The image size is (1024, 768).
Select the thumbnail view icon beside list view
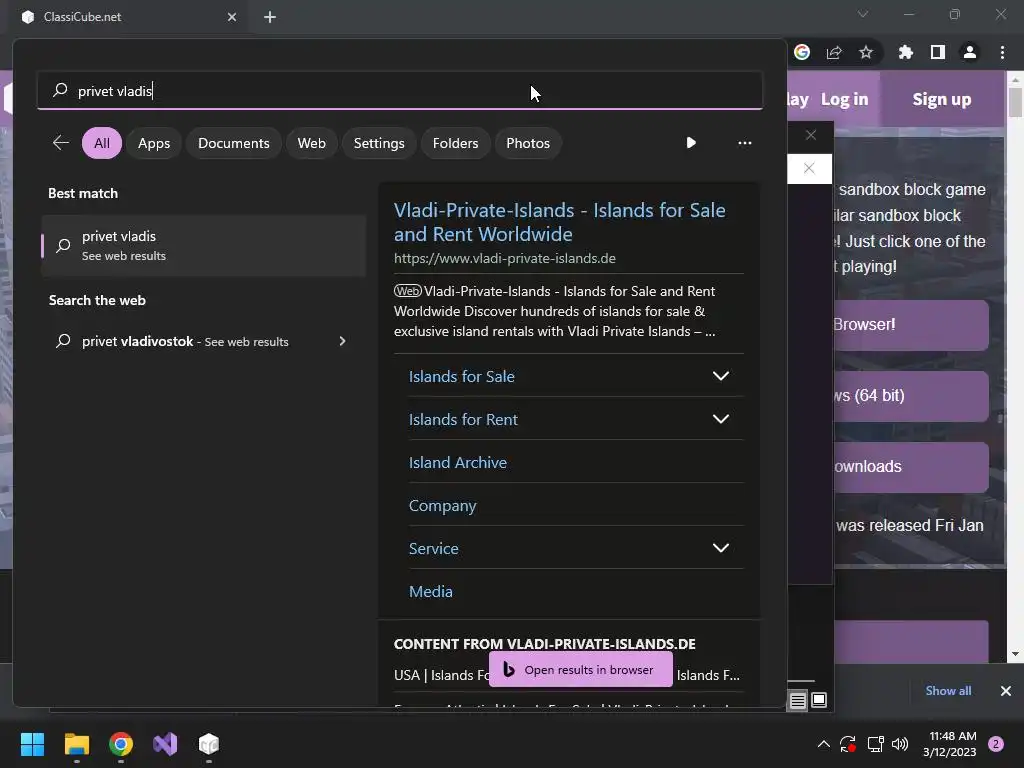coord(819,701)
